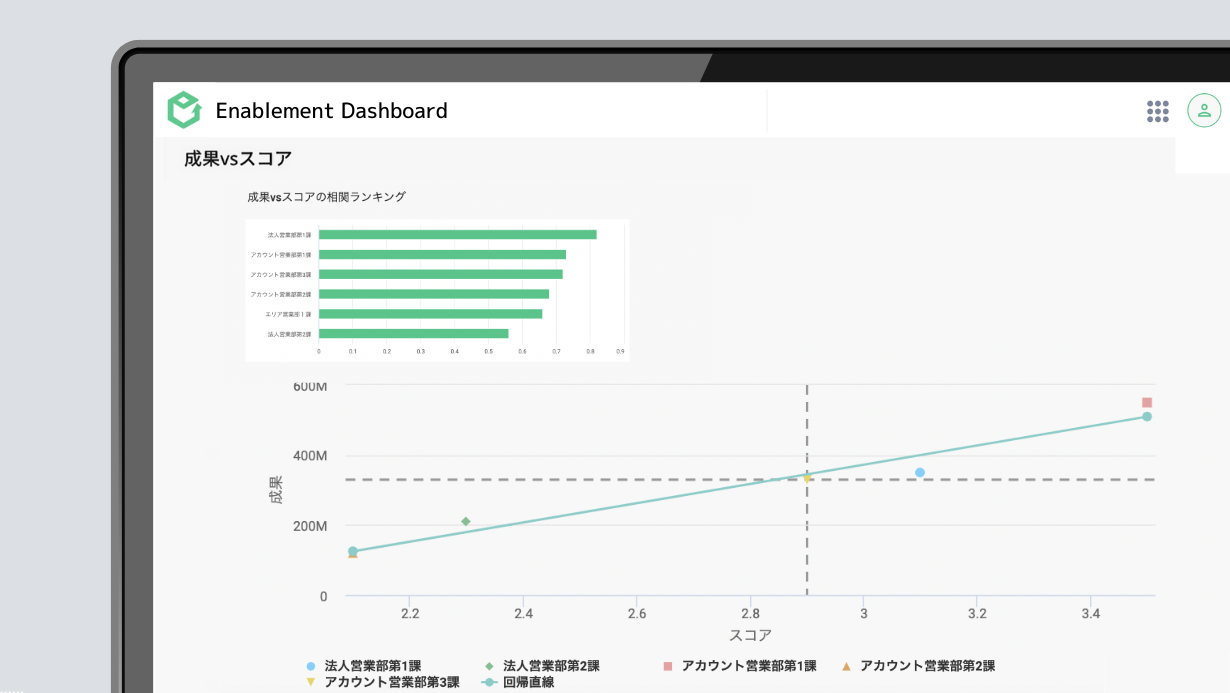Select the 法人営業部第1課 bar in ranking chart
Screen dimensions: 1230x693
[x=458, y=235]
